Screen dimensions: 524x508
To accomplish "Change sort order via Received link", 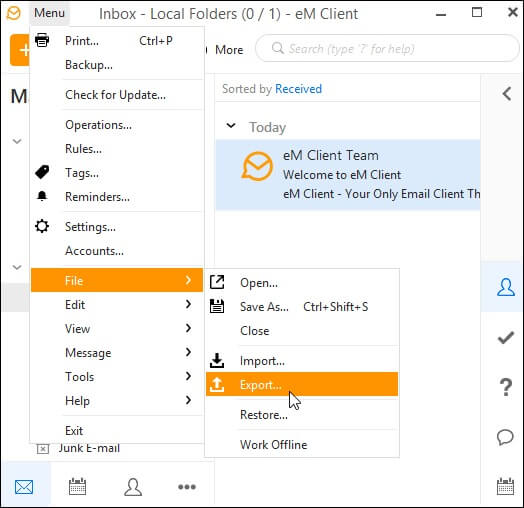I will tap(298, 89).
